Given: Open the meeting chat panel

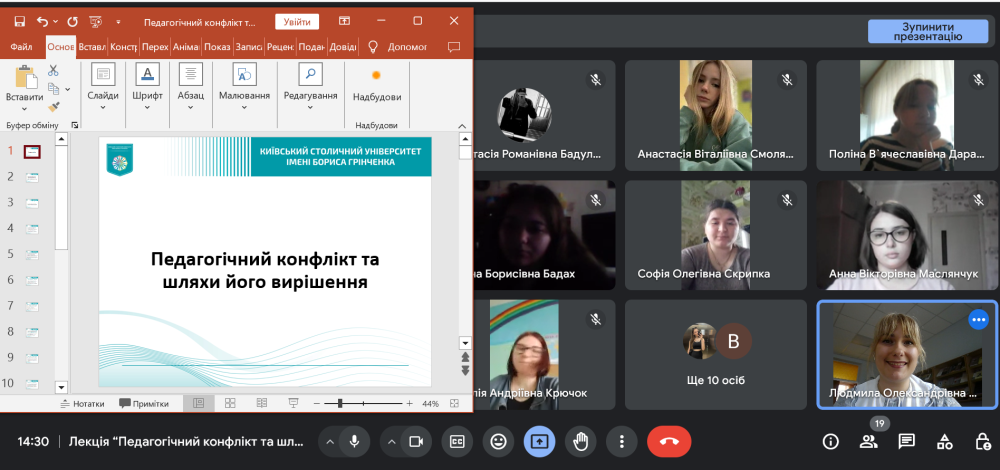Looking at the screenshot, I should [x=906, y=441].
